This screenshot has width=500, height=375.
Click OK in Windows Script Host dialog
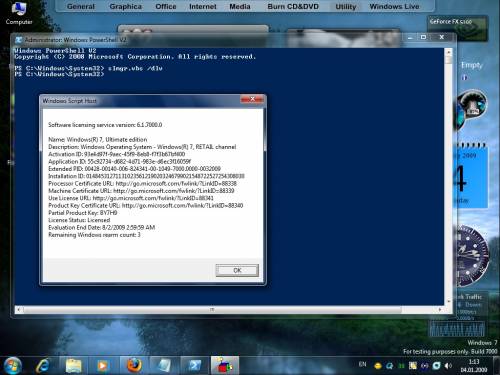point(237,270)
